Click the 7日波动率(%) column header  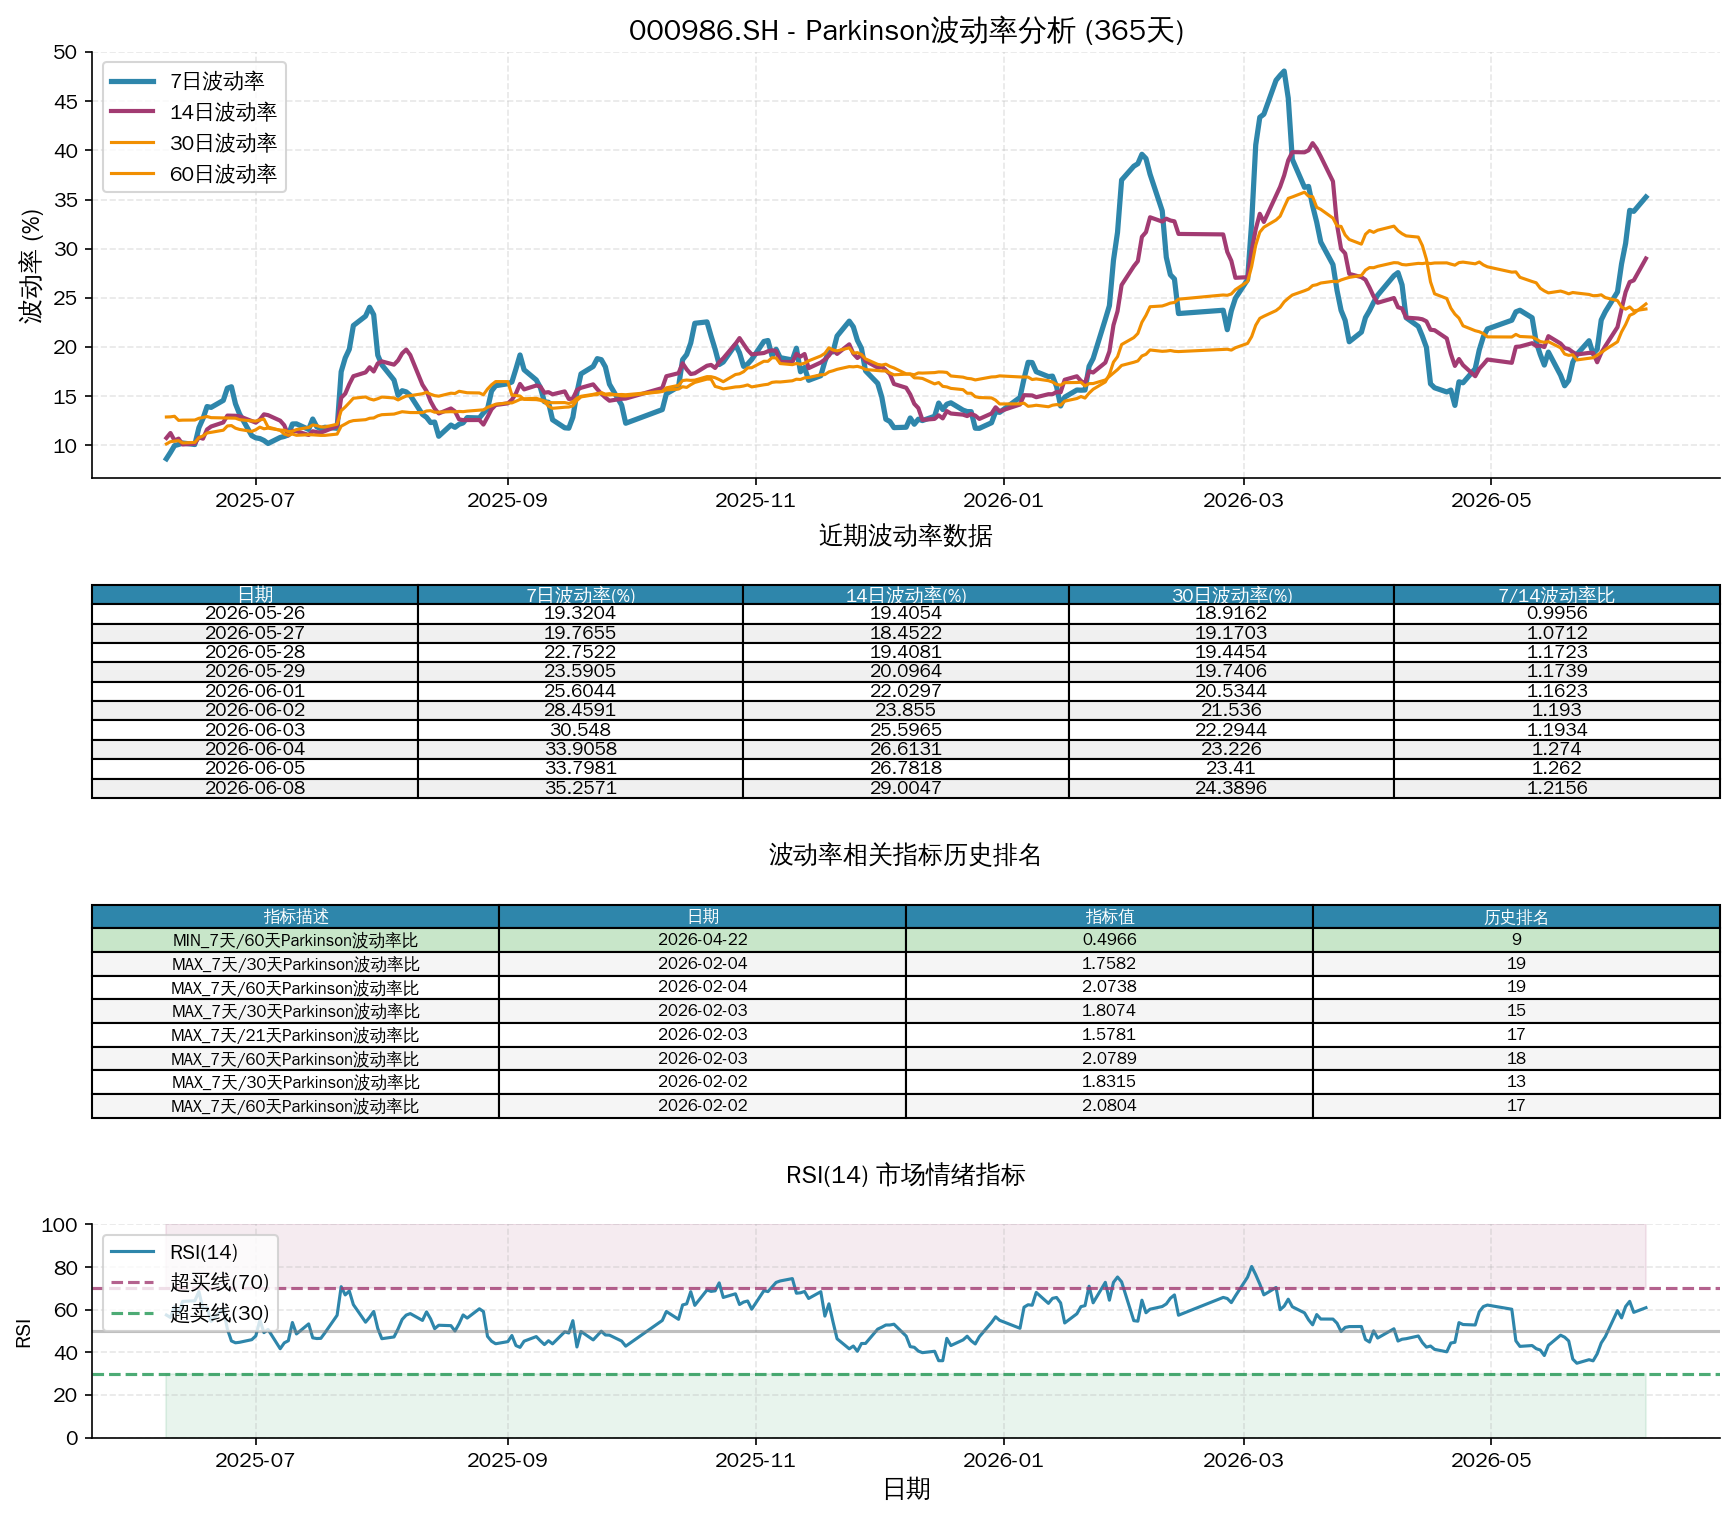580,595
